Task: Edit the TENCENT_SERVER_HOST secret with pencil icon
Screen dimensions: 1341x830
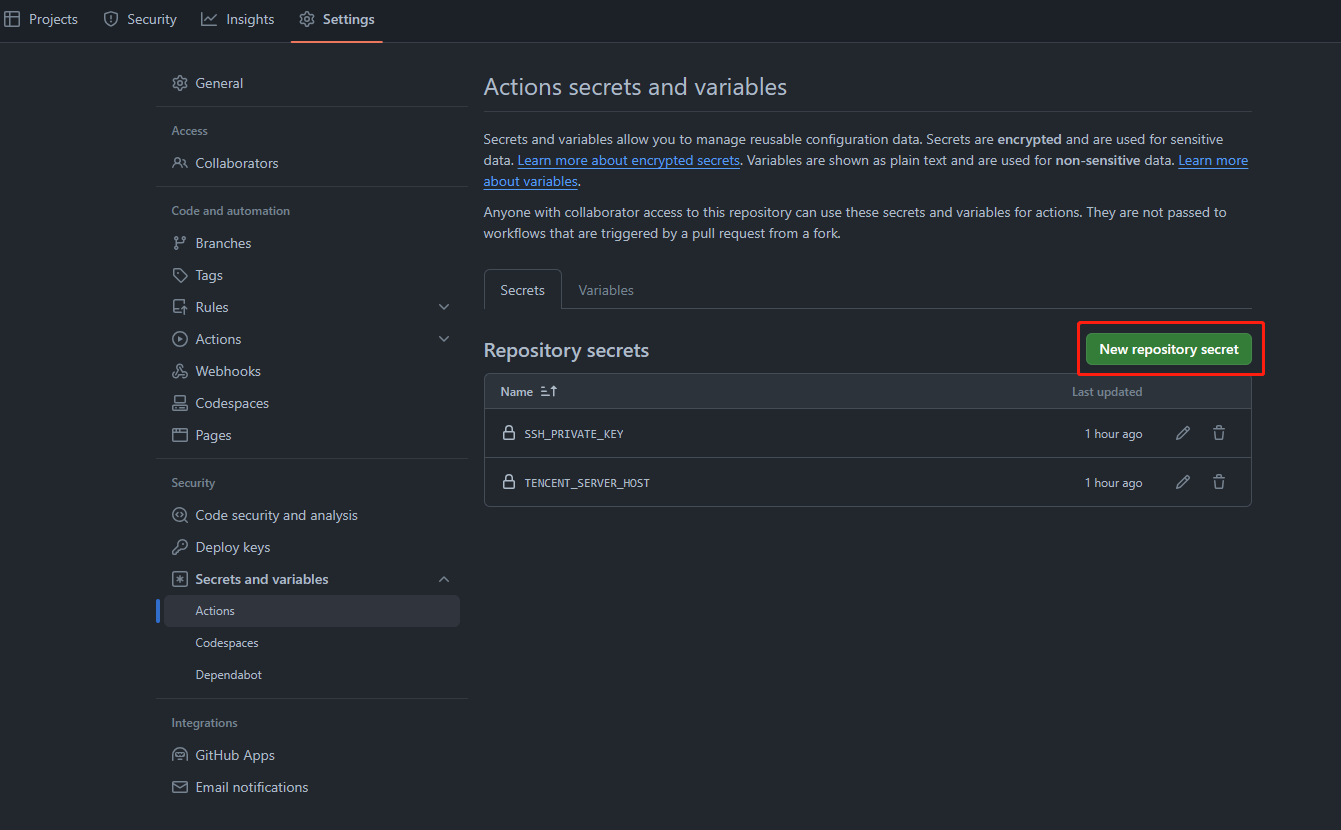Action: pyautogui.click(x=1183, y=482)
